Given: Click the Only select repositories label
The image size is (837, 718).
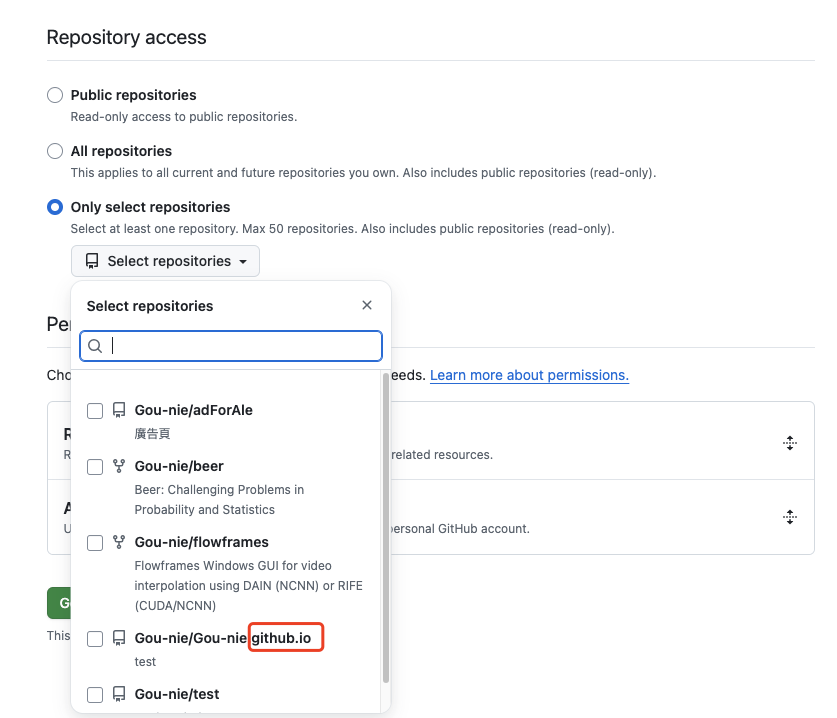Looking at the screenshot, I should pyautogui.click(x=151, y=207).
